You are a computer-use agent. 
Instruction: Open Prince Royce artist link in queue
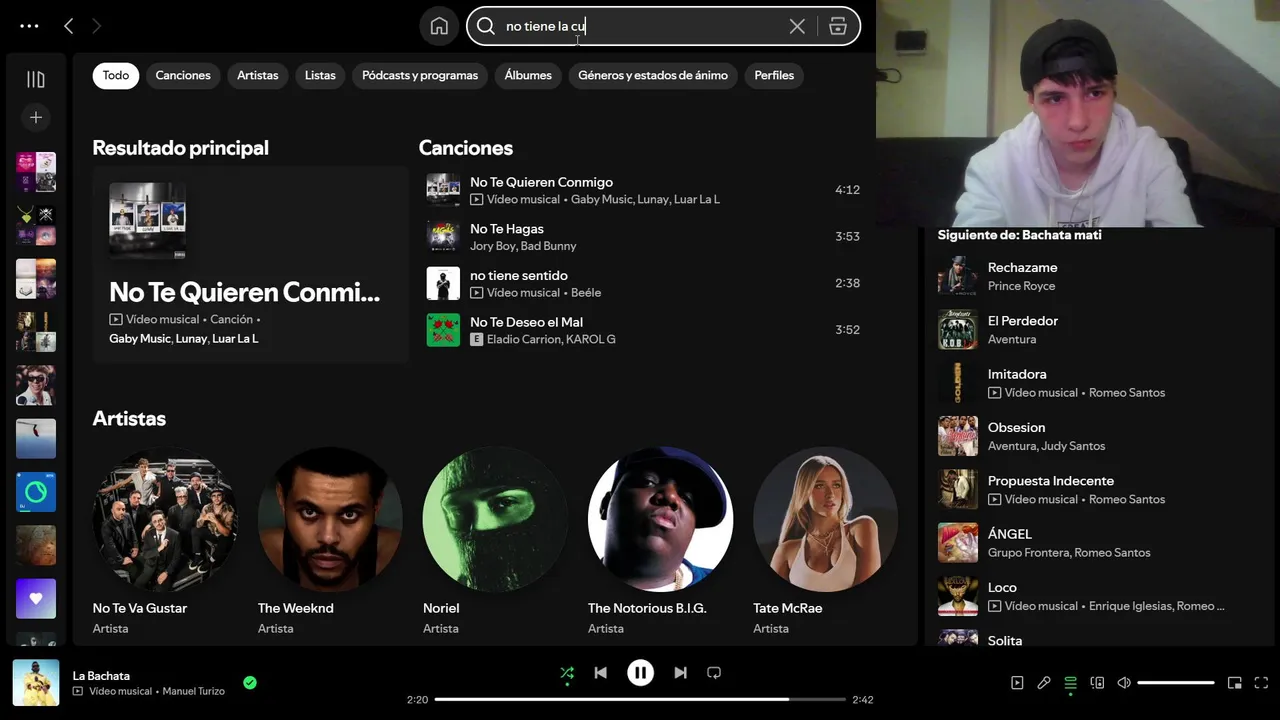pyautogui.click(x=1021, y=286)
